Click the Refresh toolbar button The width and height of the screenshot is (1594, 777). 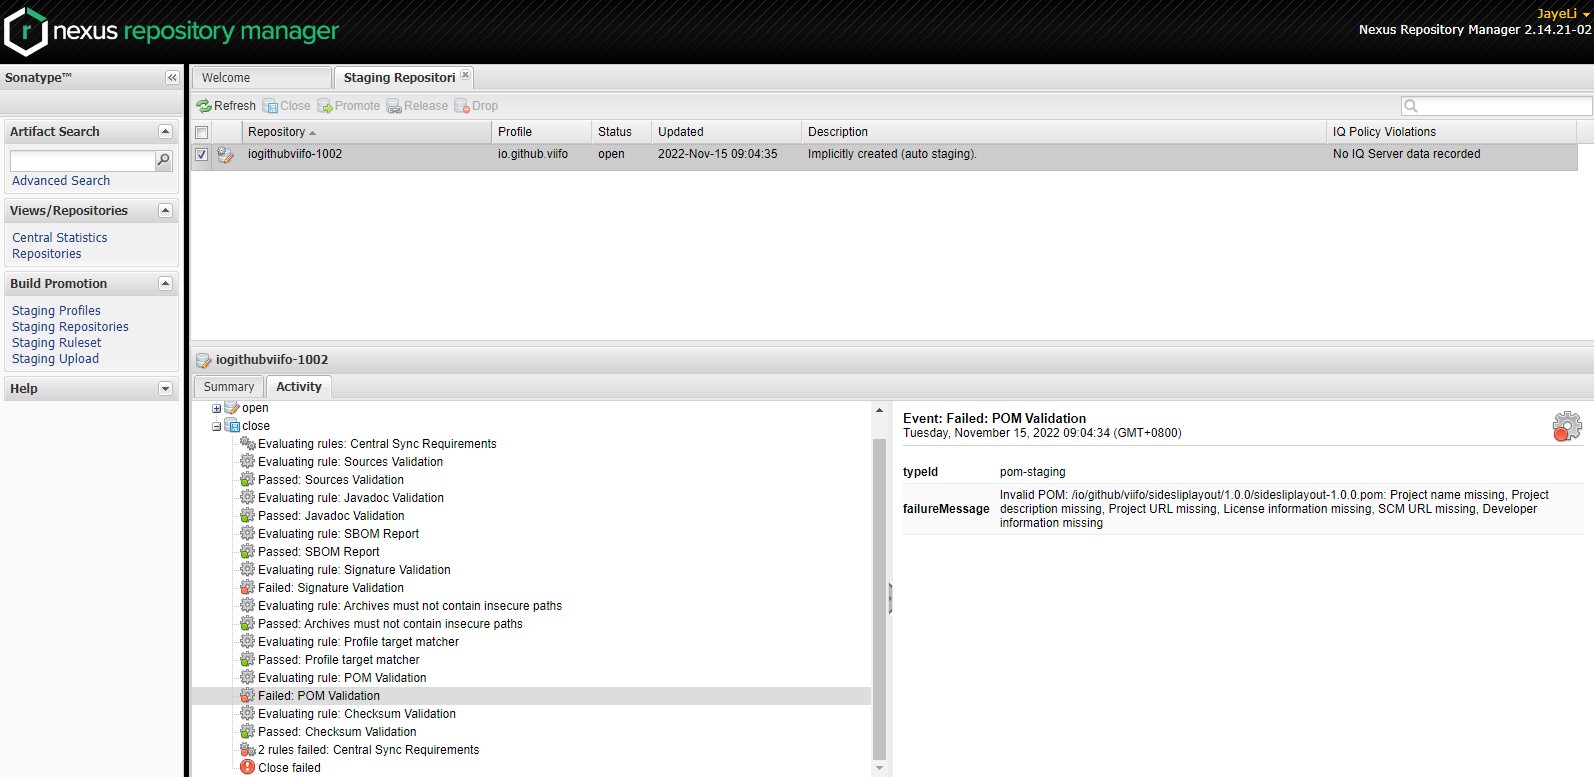pyautogui.click(x=226, y=106)
